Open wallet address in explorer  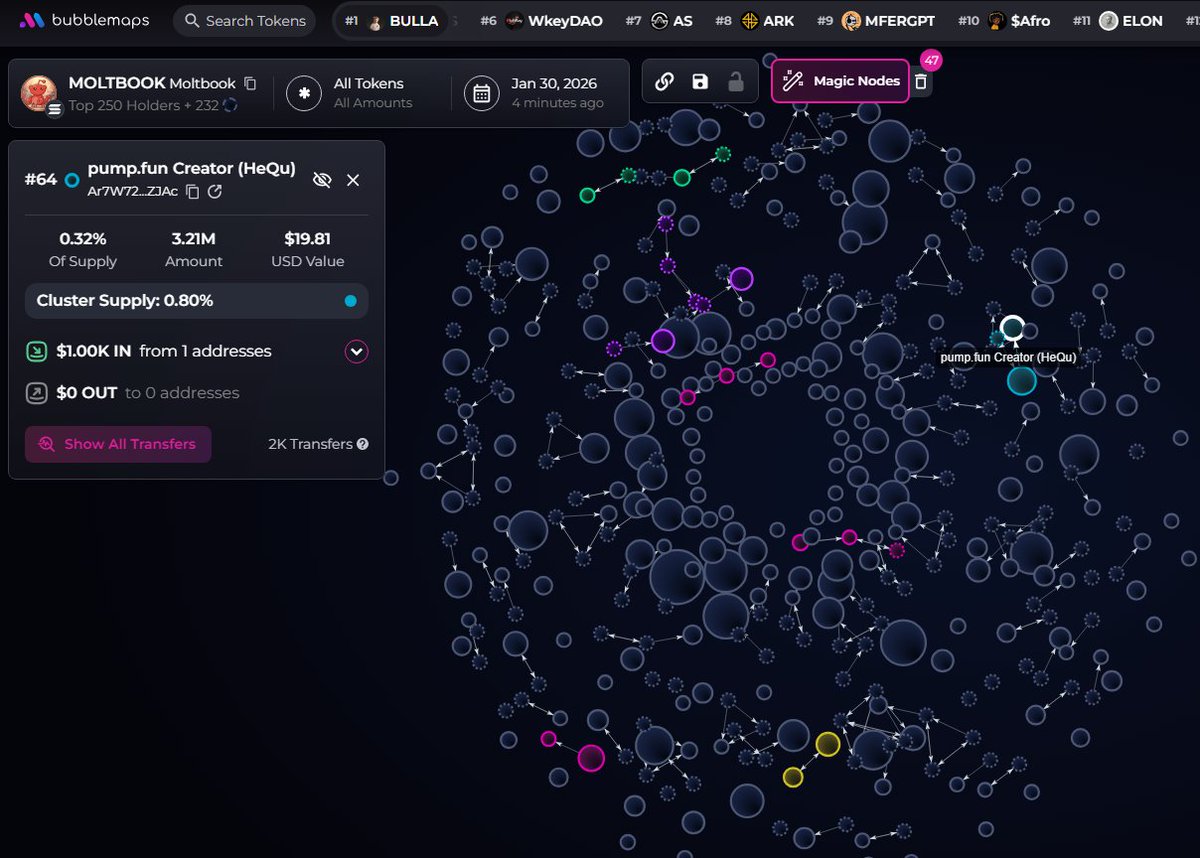tap(214, 191)
